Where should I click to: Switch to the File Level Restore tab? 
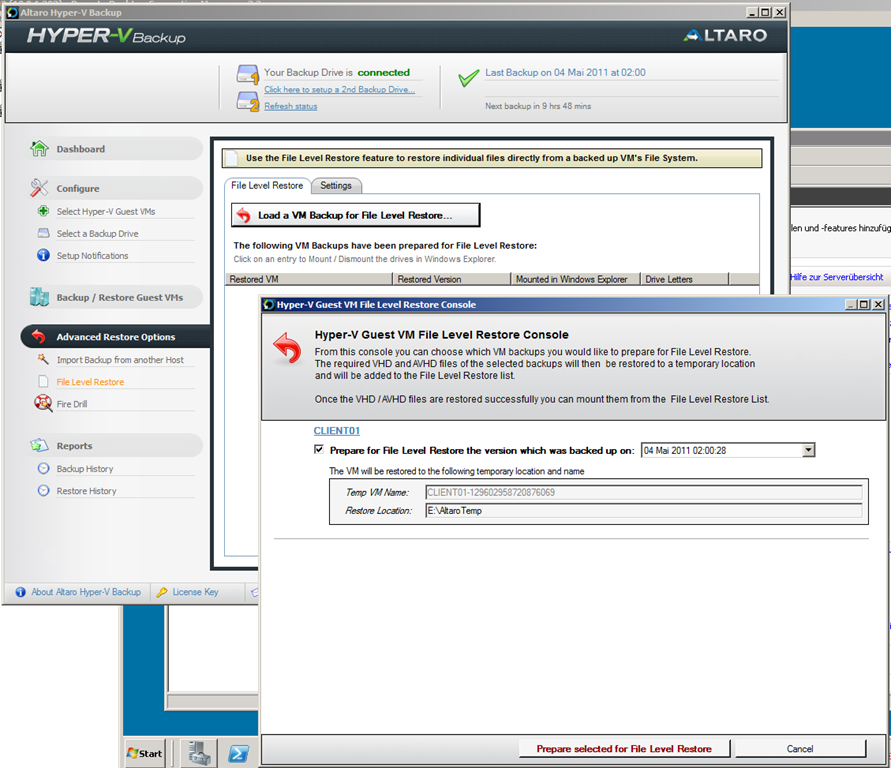tap(267, 185)
